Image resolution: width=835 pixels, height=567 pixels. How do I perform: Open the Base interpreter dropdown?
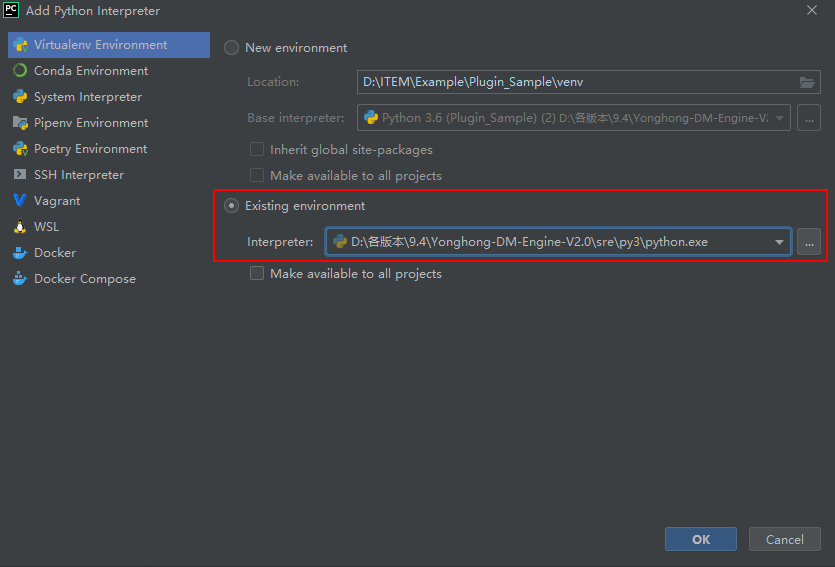click(779, 117)
